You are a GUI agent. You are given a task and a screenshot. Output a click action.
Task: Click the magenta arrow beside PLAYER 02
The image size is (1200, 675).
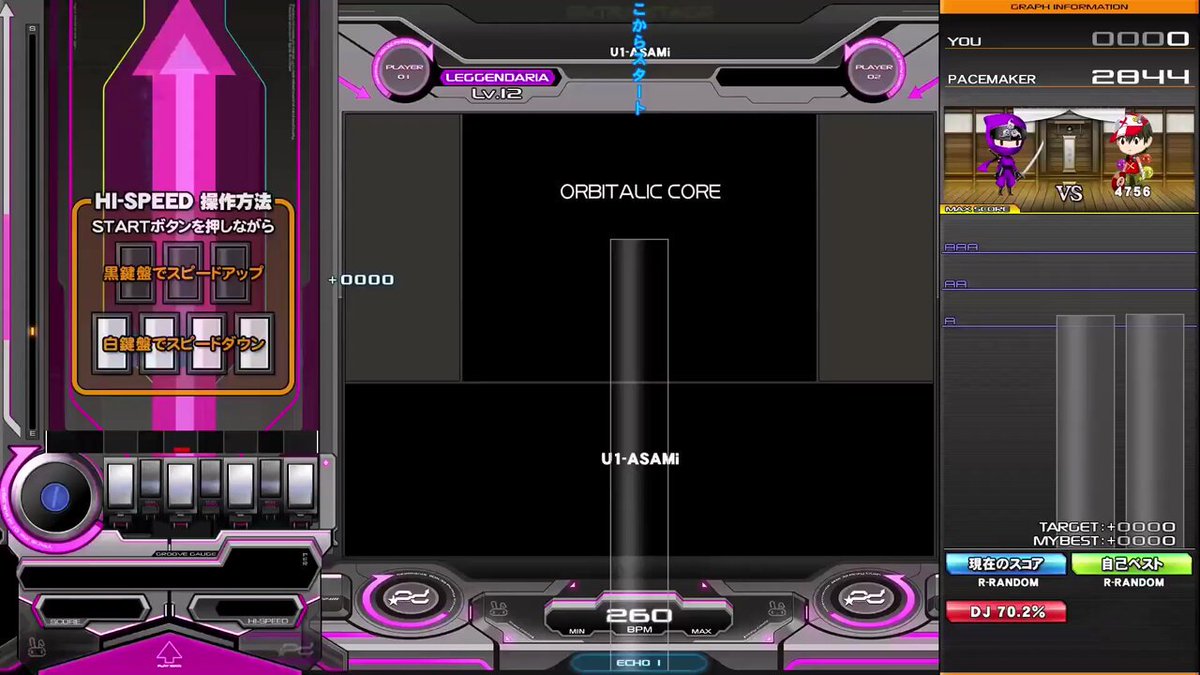[x=924, y=86]
